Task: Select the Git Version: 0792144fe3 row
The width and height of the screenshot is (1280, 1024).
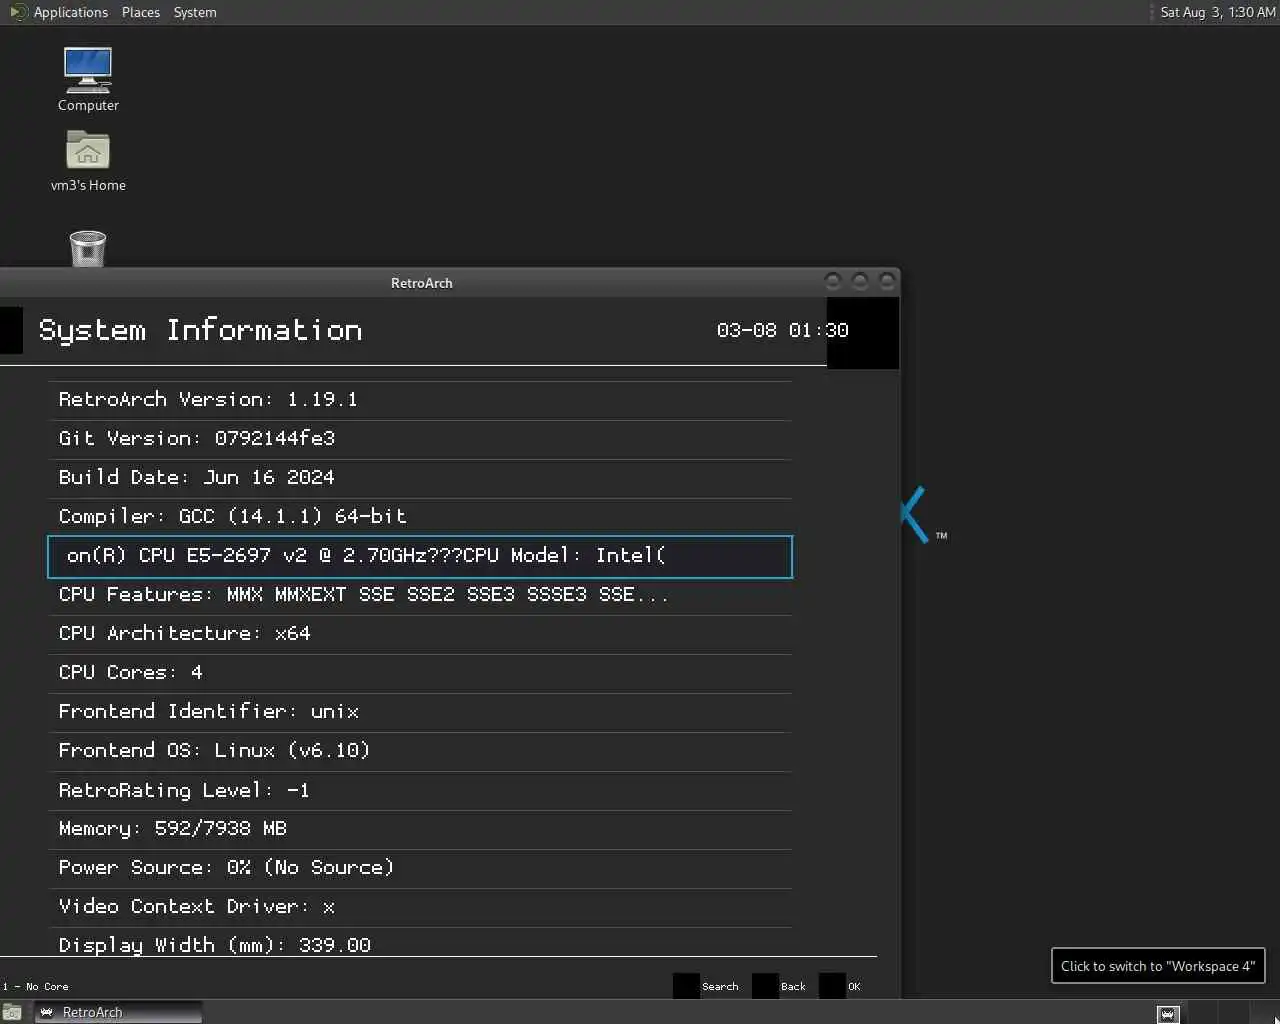Action: coord(420,439)
